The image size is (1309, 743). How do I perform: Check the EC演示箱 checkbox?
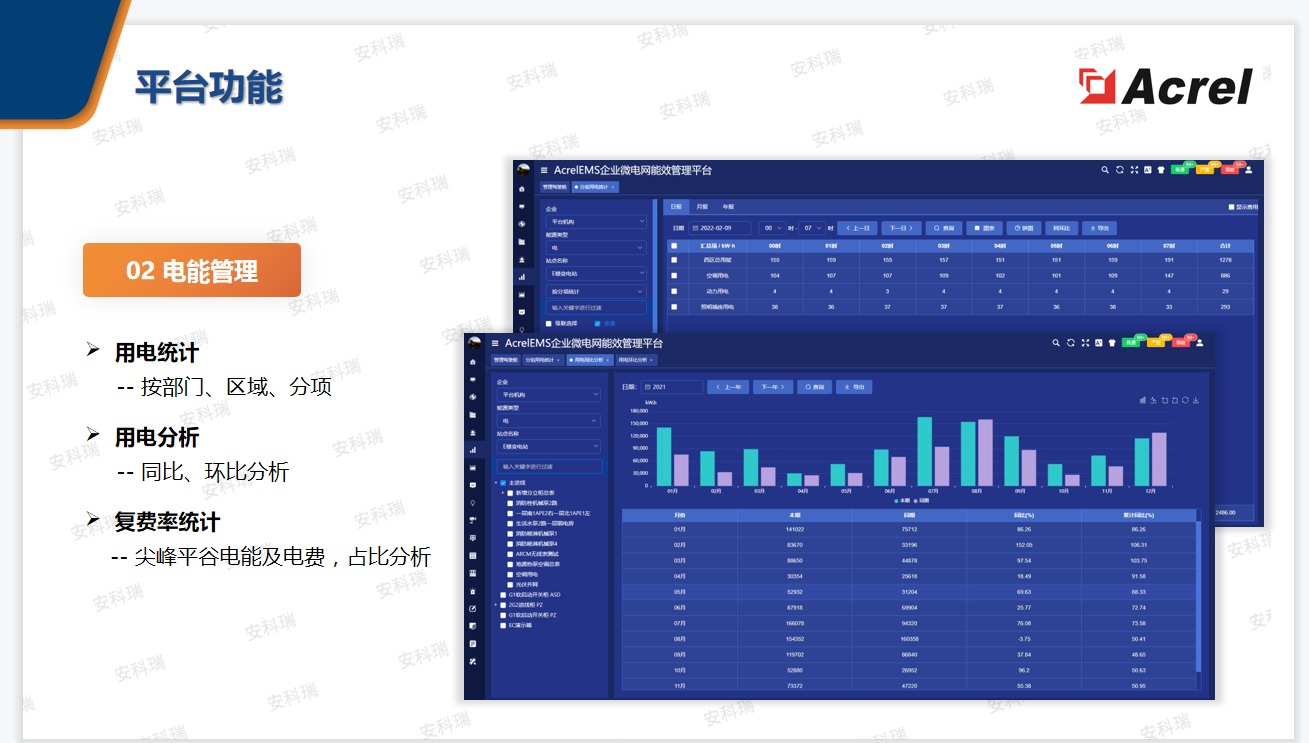[503, 625]
